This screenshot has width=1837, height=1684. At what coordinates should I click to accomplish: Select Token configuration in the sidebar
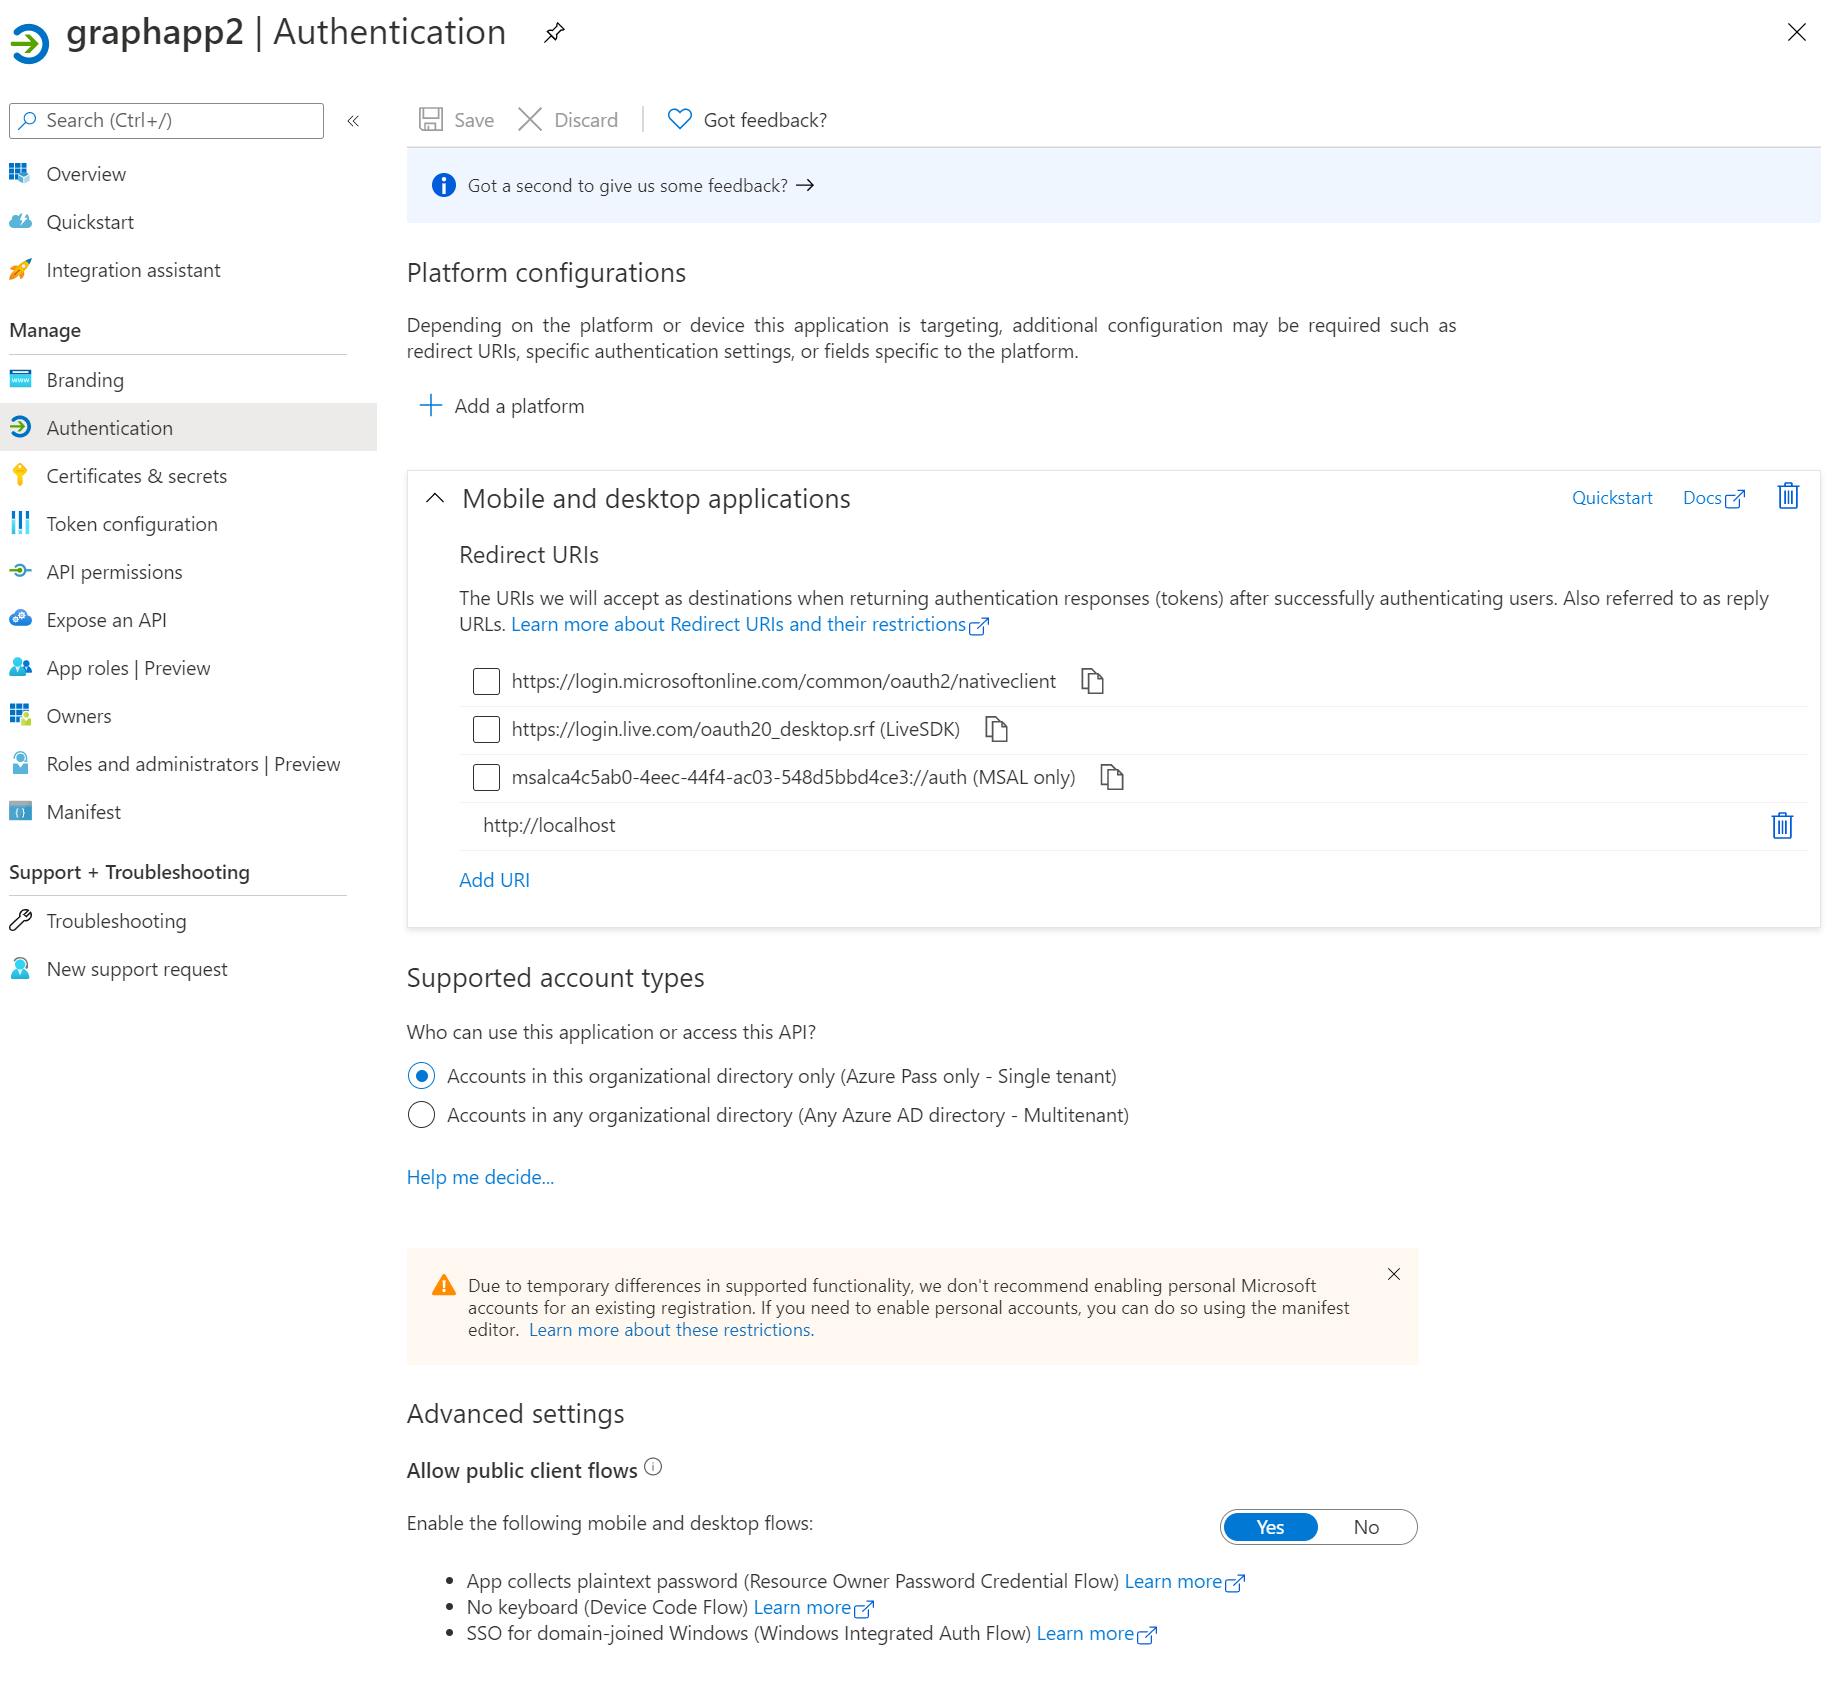131,523
